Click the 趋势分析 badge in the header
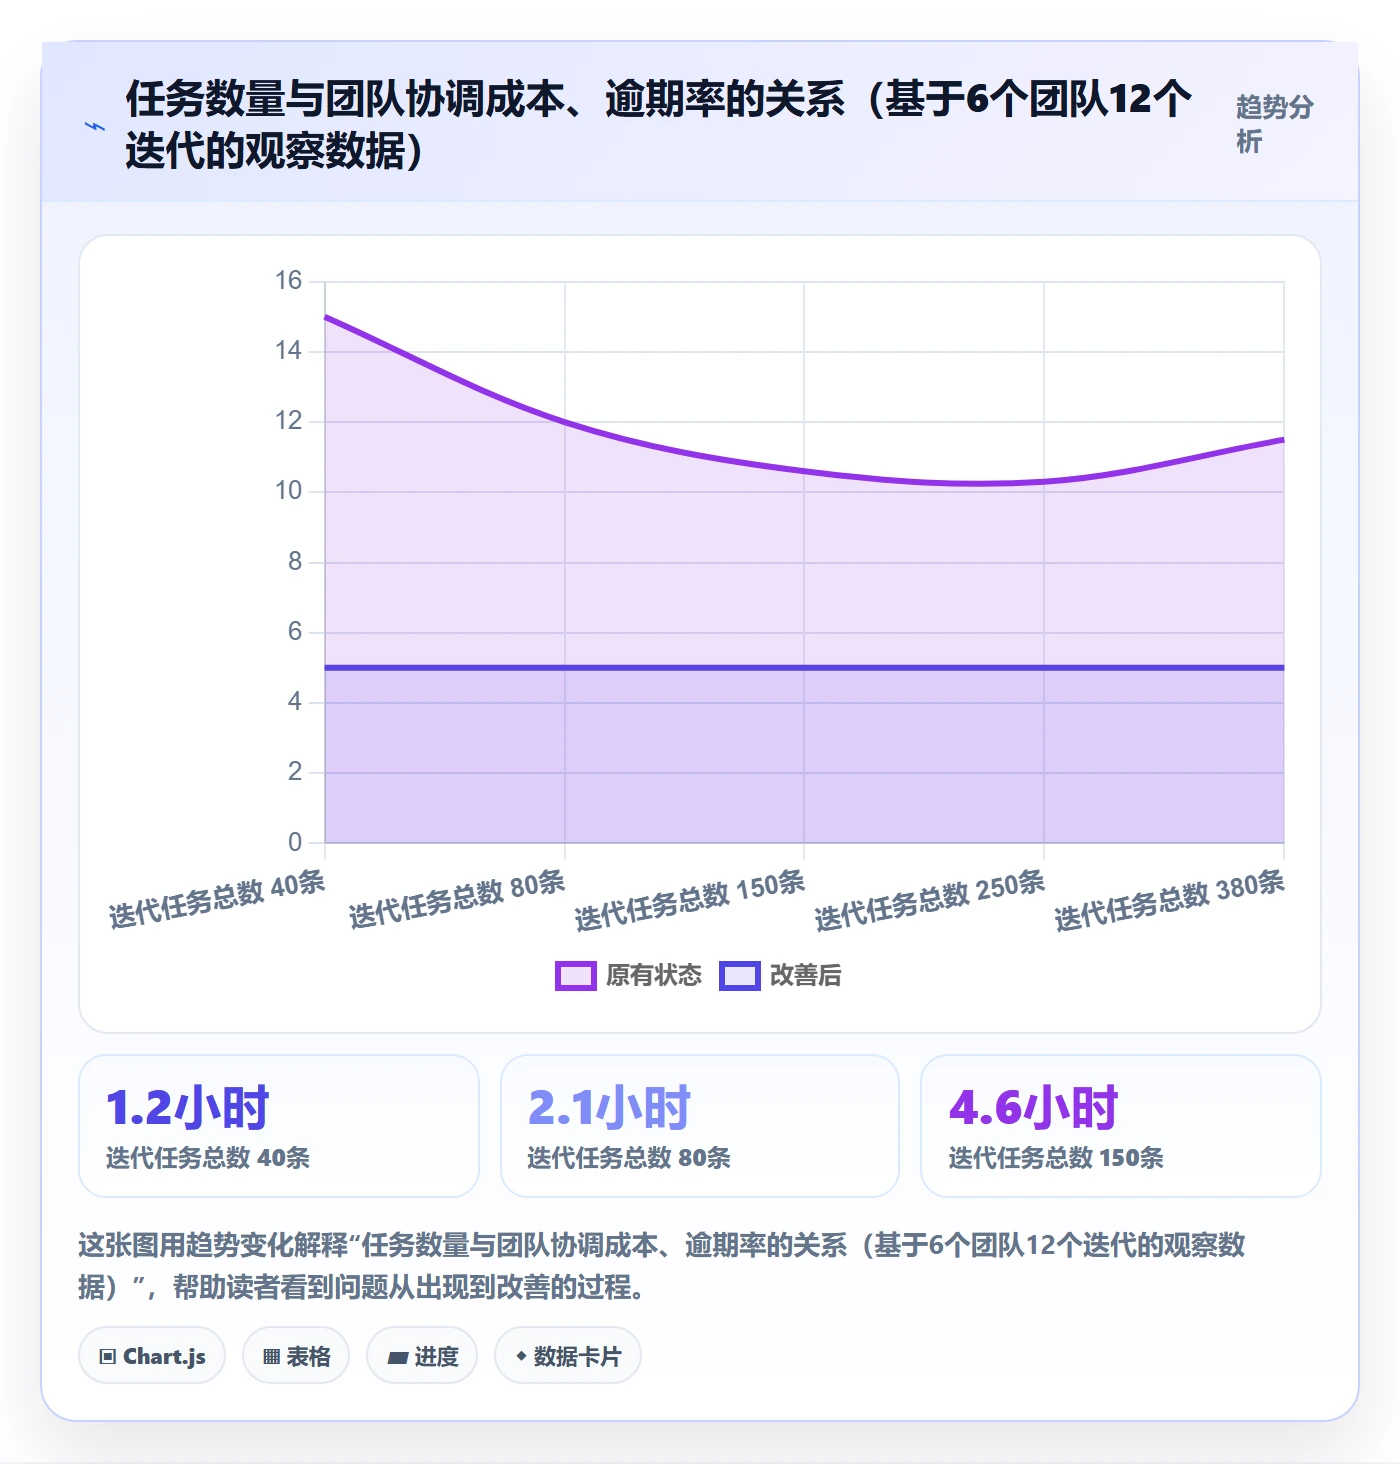 coord(1274,124)
